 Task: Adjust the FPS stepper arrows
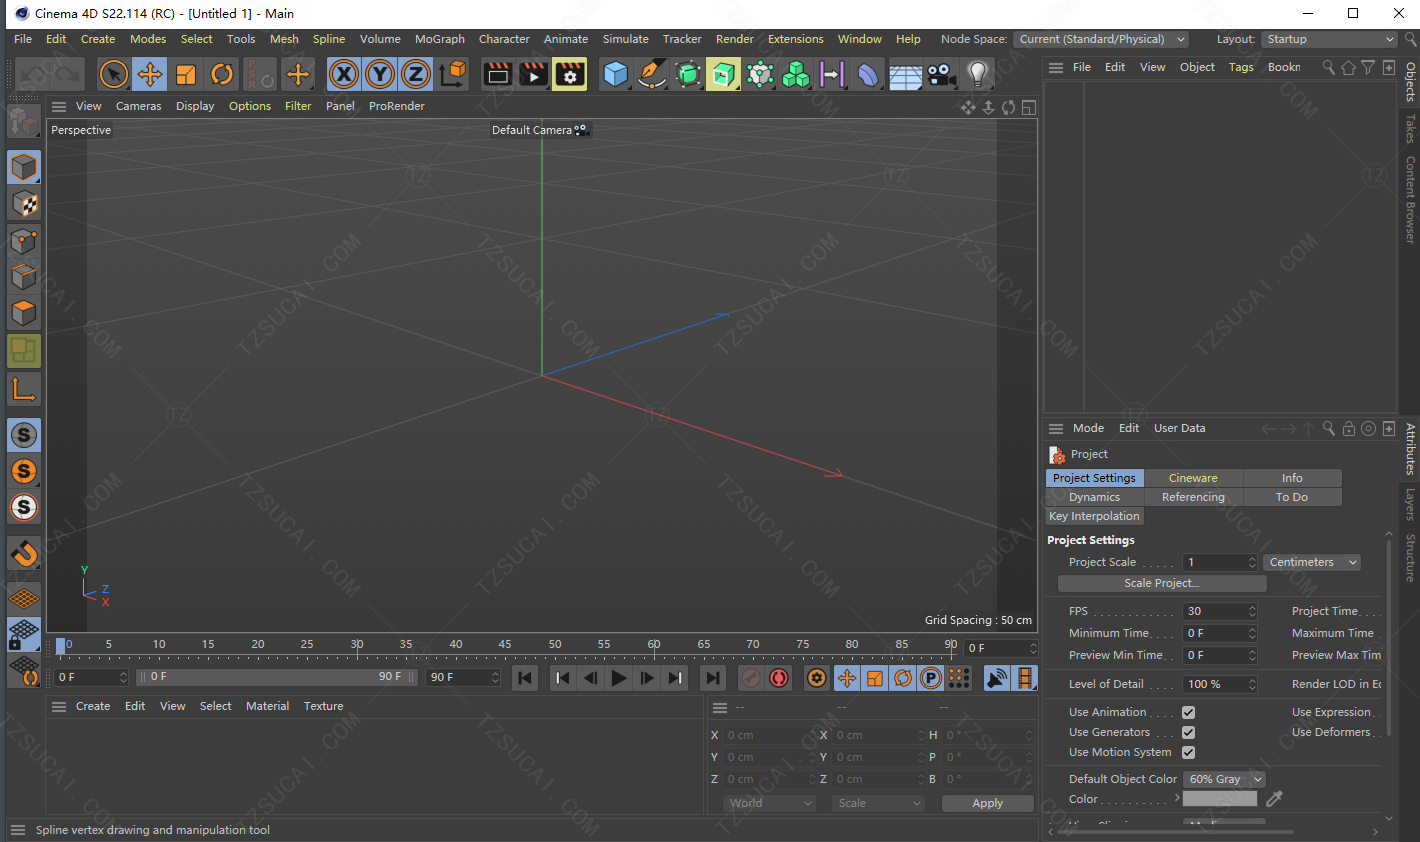1252,611
